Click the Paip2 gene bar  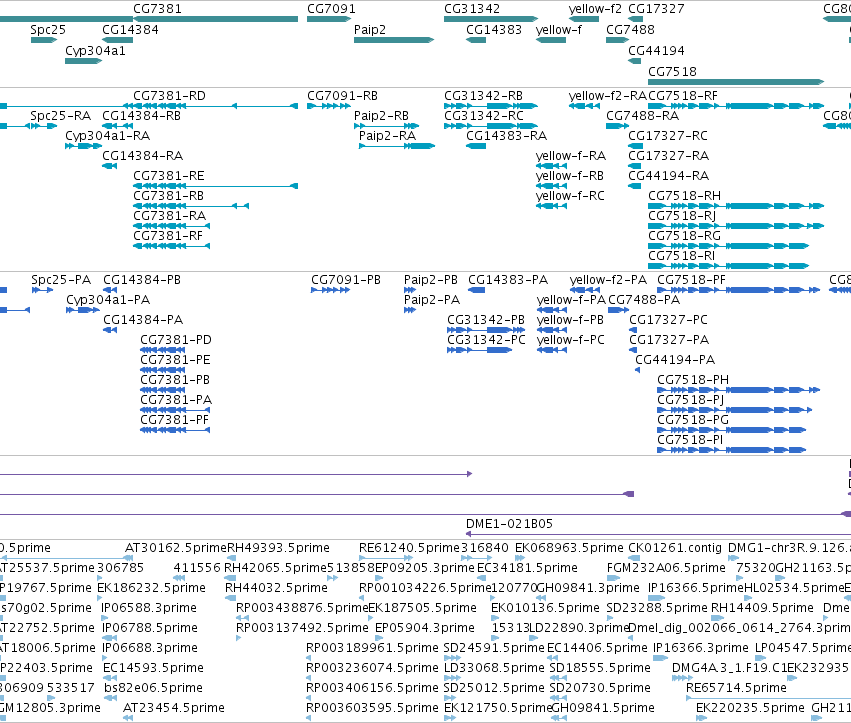[x=393, y=40]
